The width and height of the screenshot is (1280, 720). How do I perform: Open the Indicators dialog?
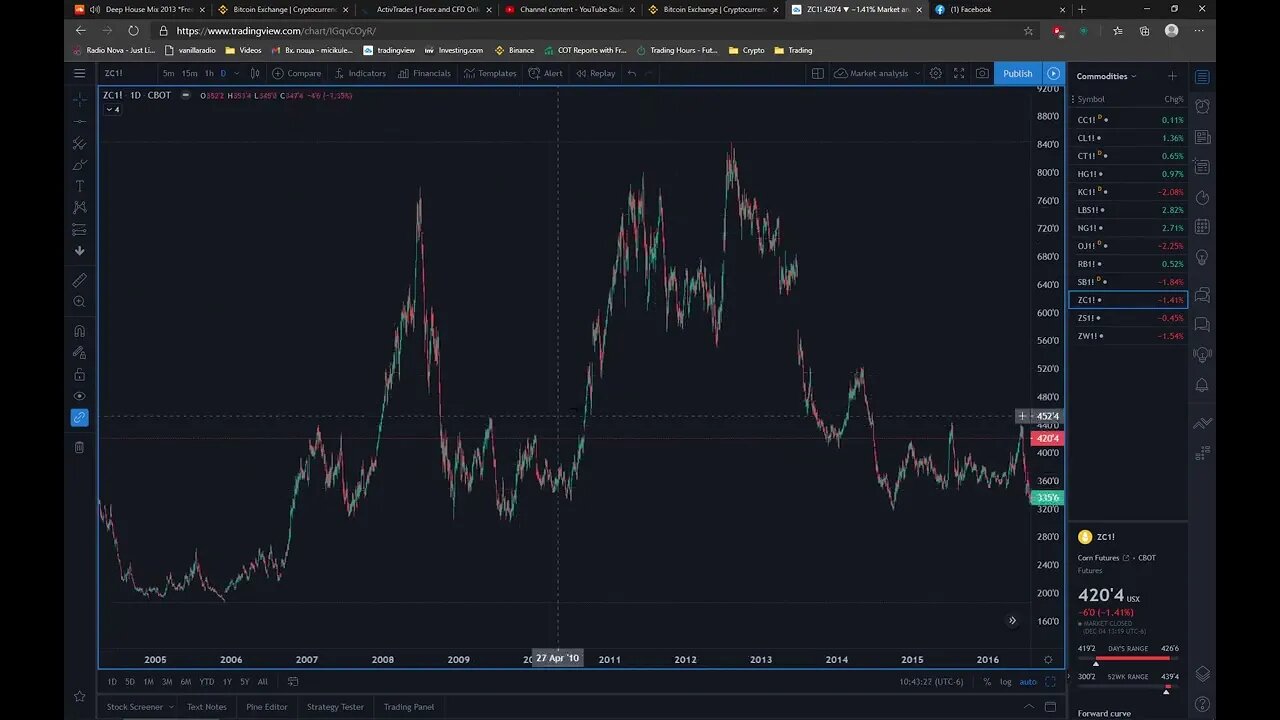(x=360, y=73)
